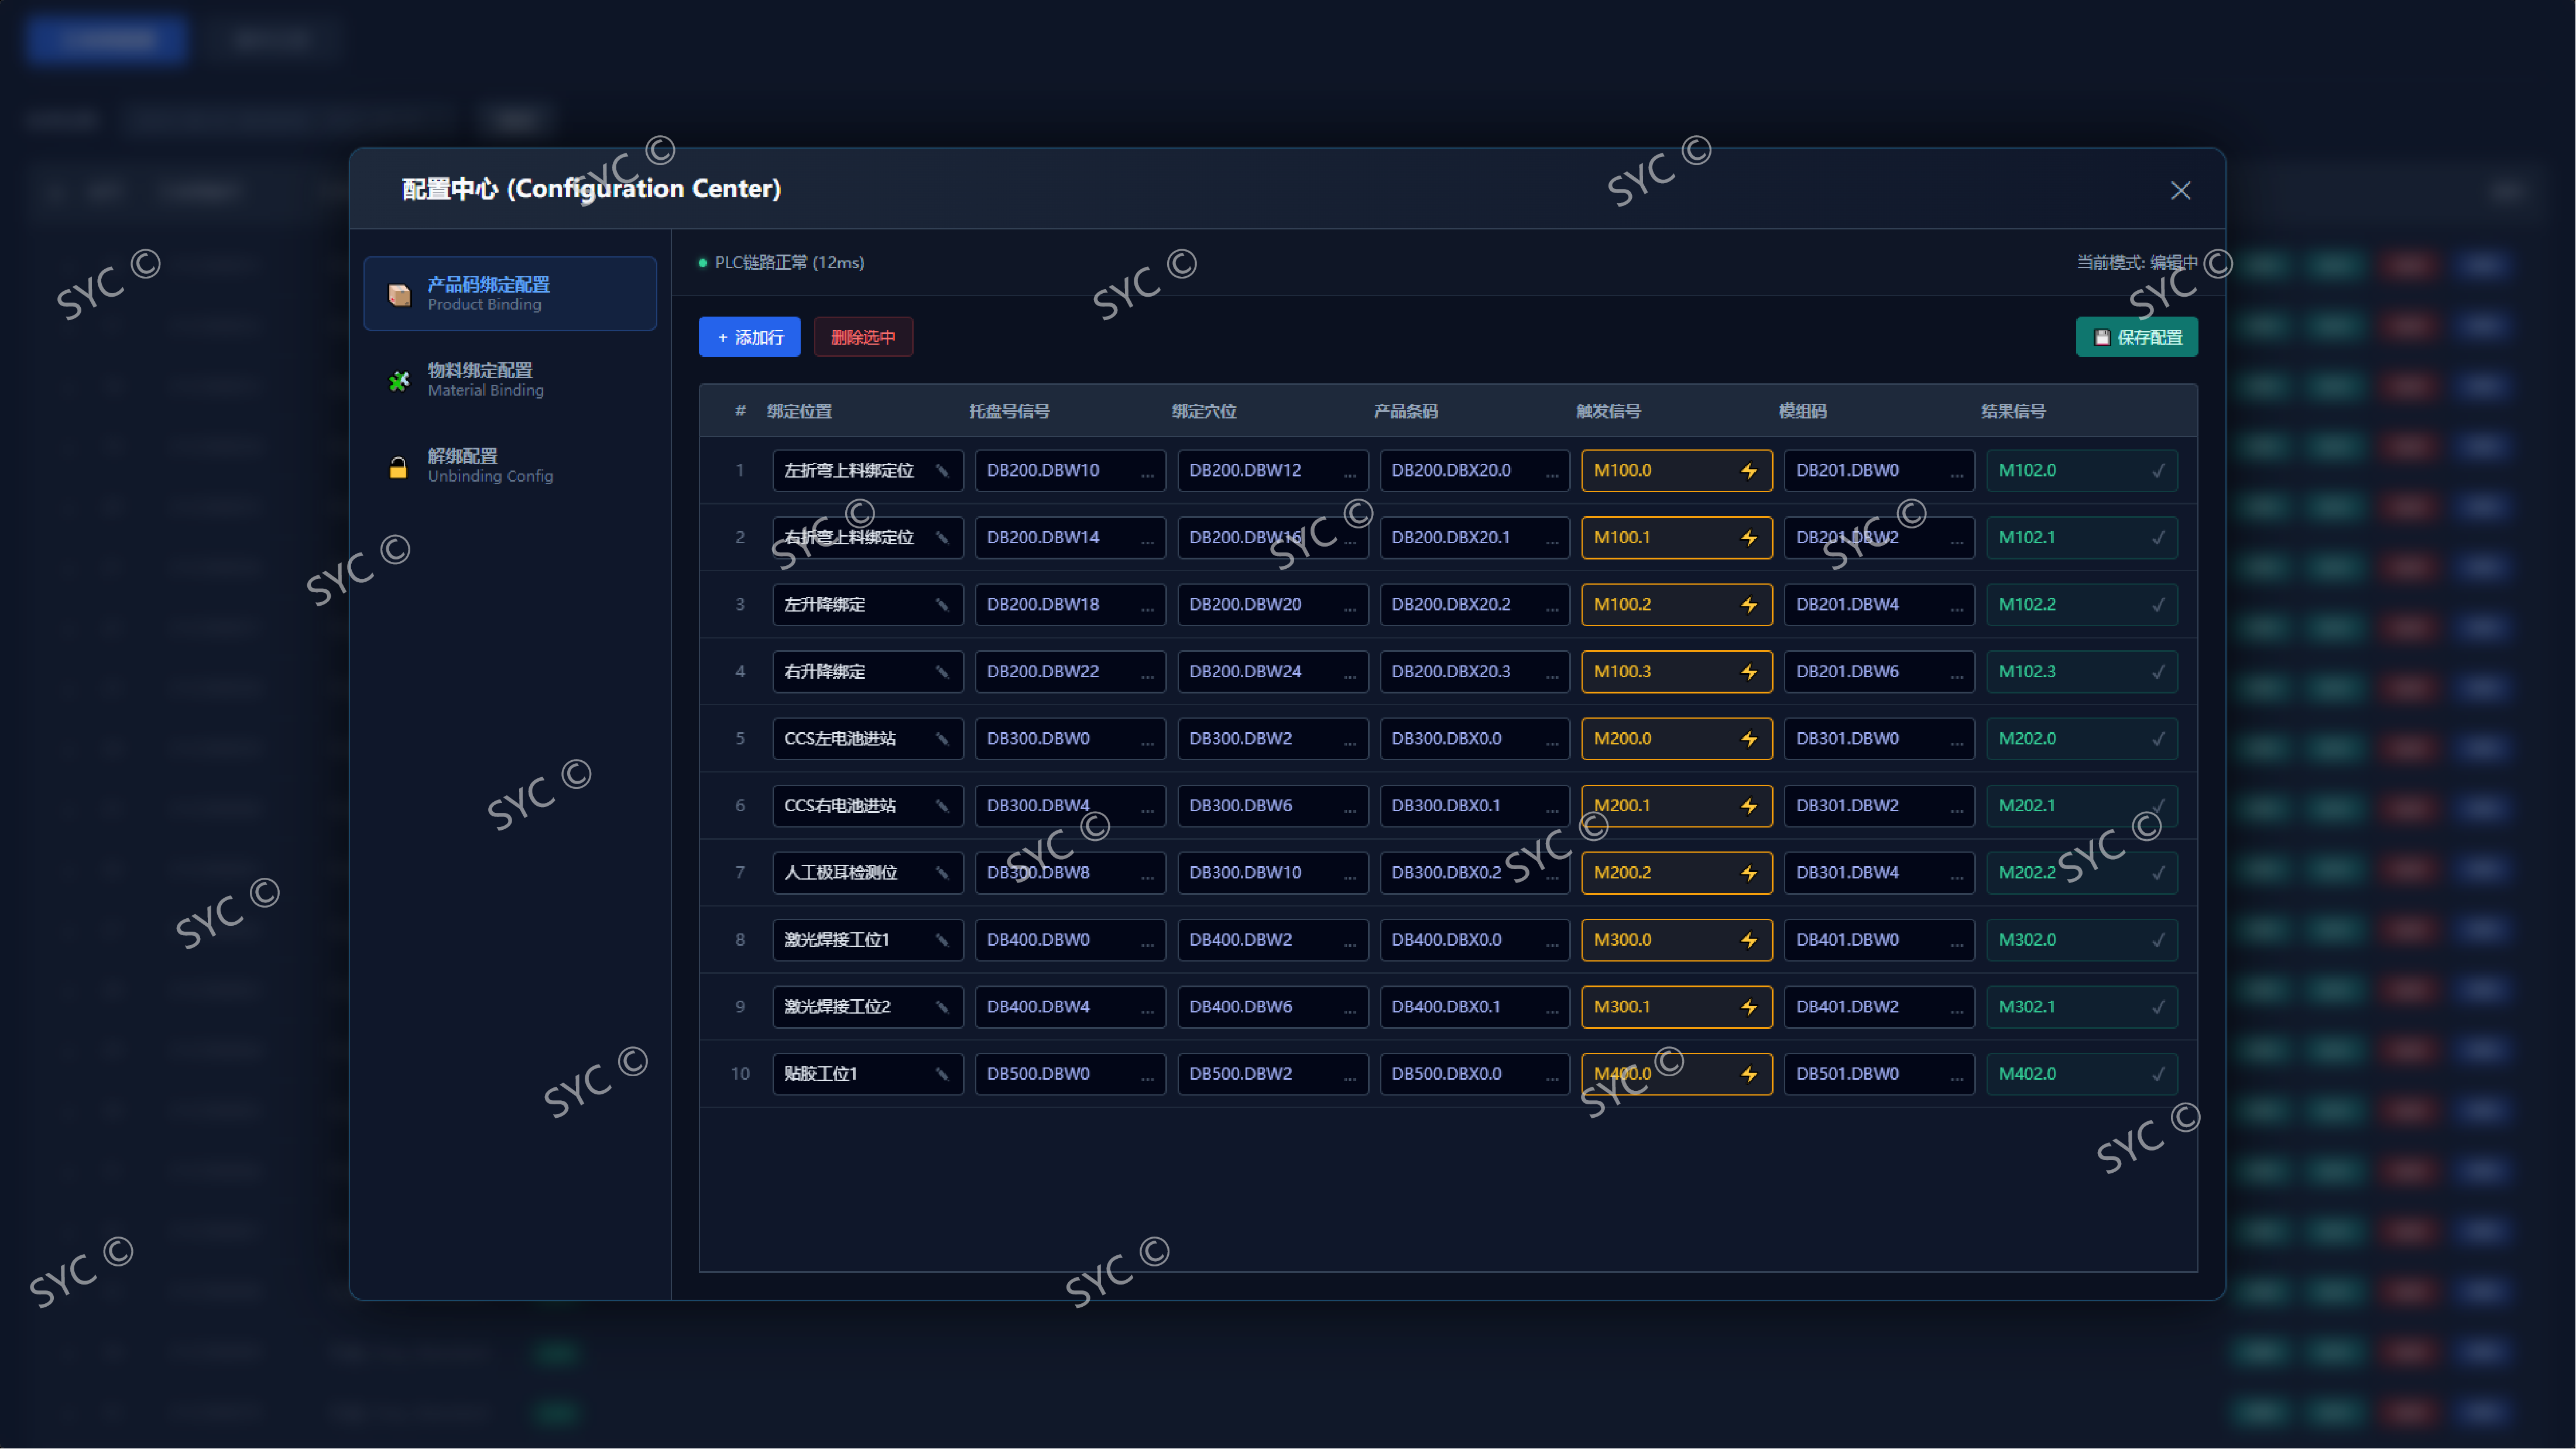The height and width of the screenshot is (1449, 2576).
Task: Click ellipsis icon in DB301.DBW0 module code field
Action: point(1956,741)
